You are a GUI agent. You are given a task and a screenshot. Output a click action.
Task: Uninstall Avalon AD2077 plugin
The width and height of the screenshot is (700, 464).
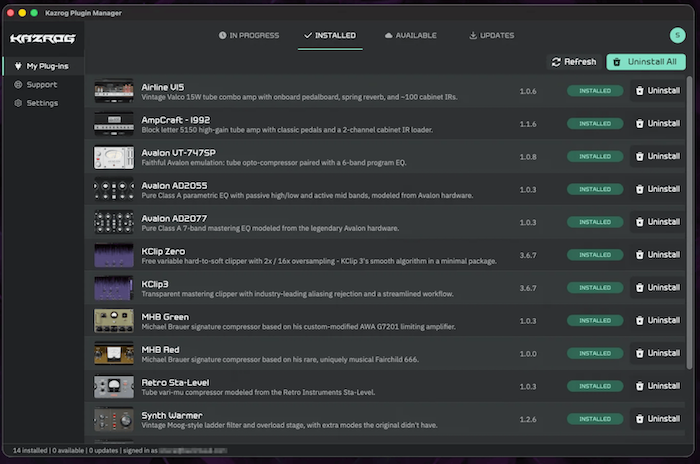click(658, 222)
